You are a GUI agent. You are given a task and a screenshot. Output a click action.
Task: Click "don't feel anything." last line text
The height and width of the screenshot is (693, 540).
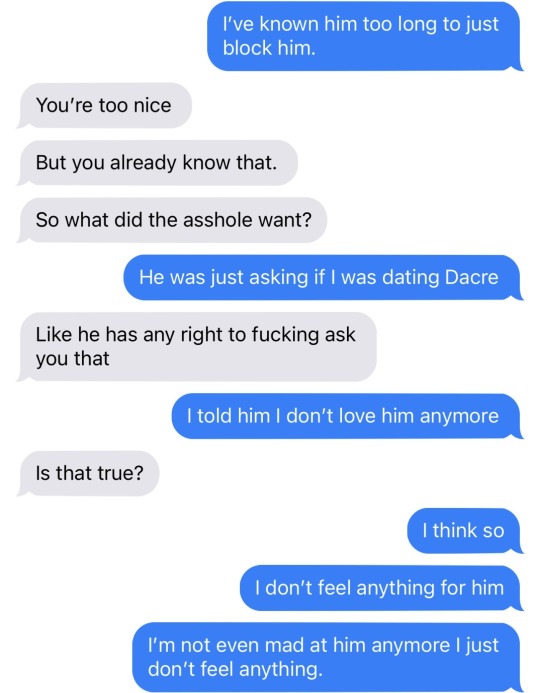coord(235,669)
